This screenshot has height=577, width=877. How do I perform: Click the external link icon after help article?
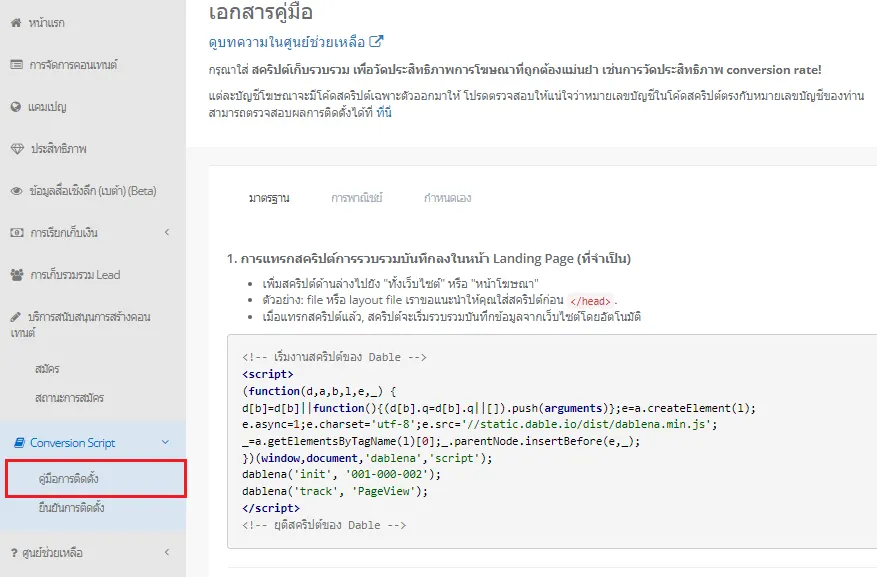(376, 41)
